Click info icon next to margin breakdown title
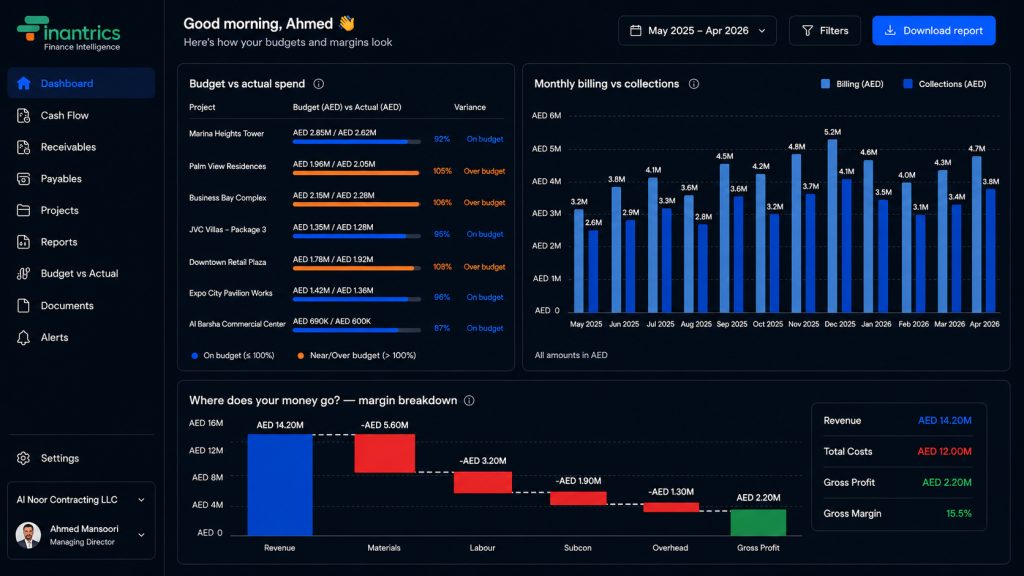This screenshot has height=576, width=1024. (469, 400)
